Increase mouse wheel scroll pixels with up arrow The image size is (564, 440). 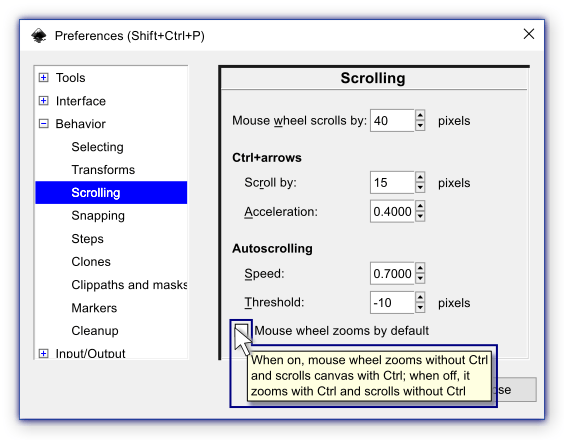click(x=420, y=115)
